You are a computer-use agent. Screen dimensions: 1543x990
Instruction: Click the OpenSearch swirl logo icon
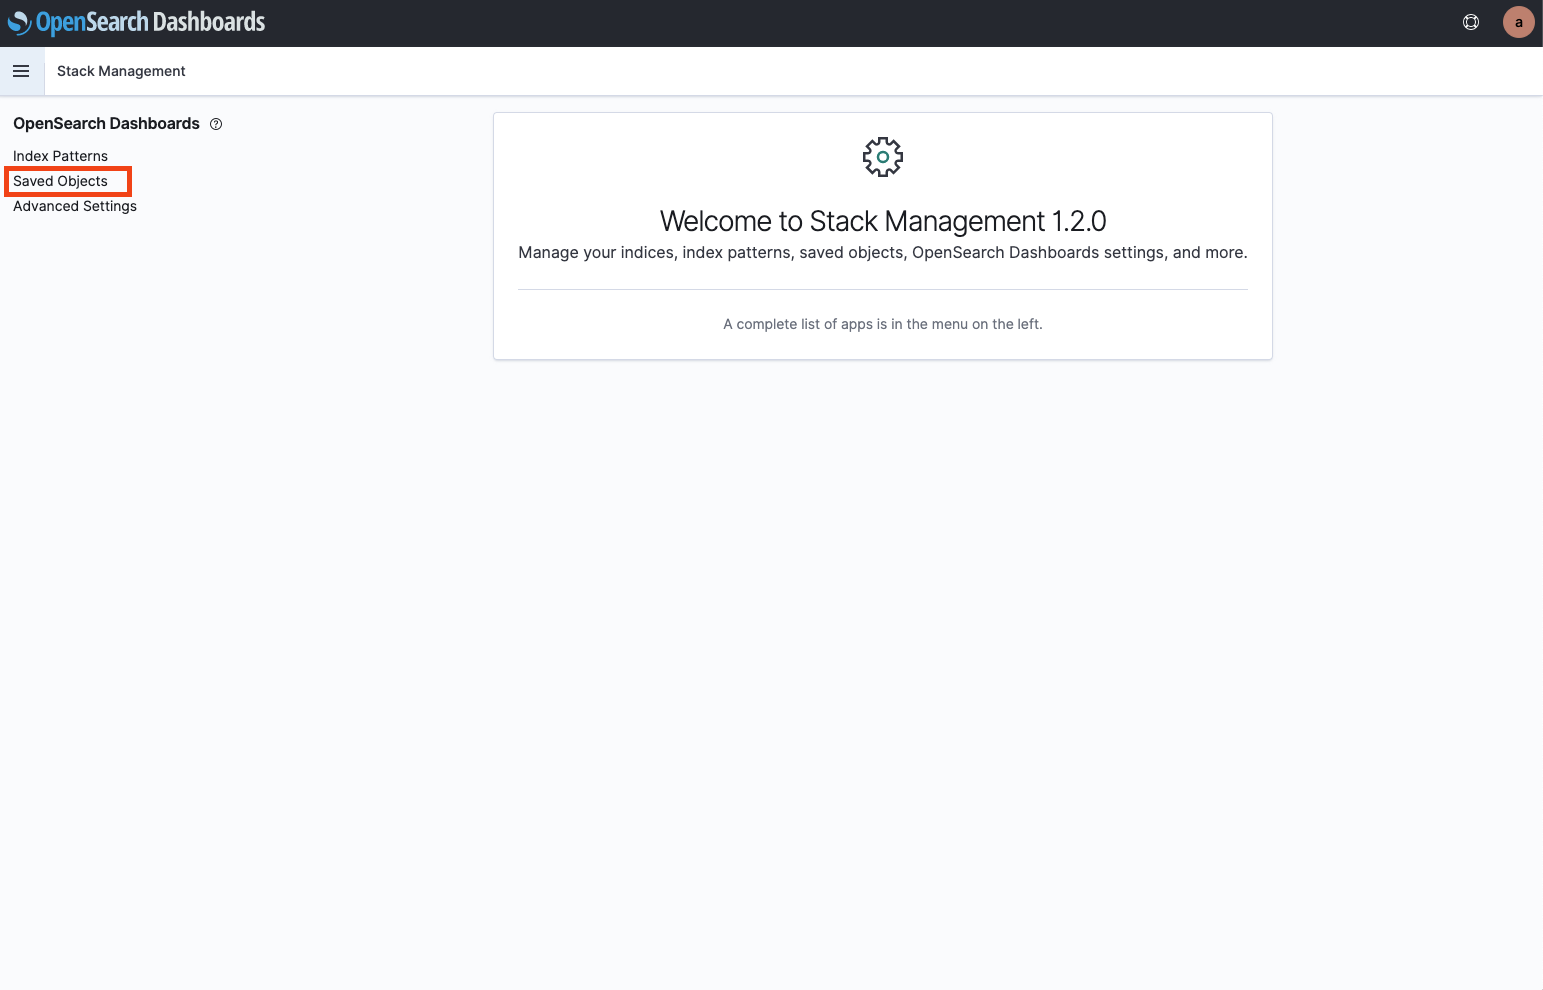(x=19, y=22)
